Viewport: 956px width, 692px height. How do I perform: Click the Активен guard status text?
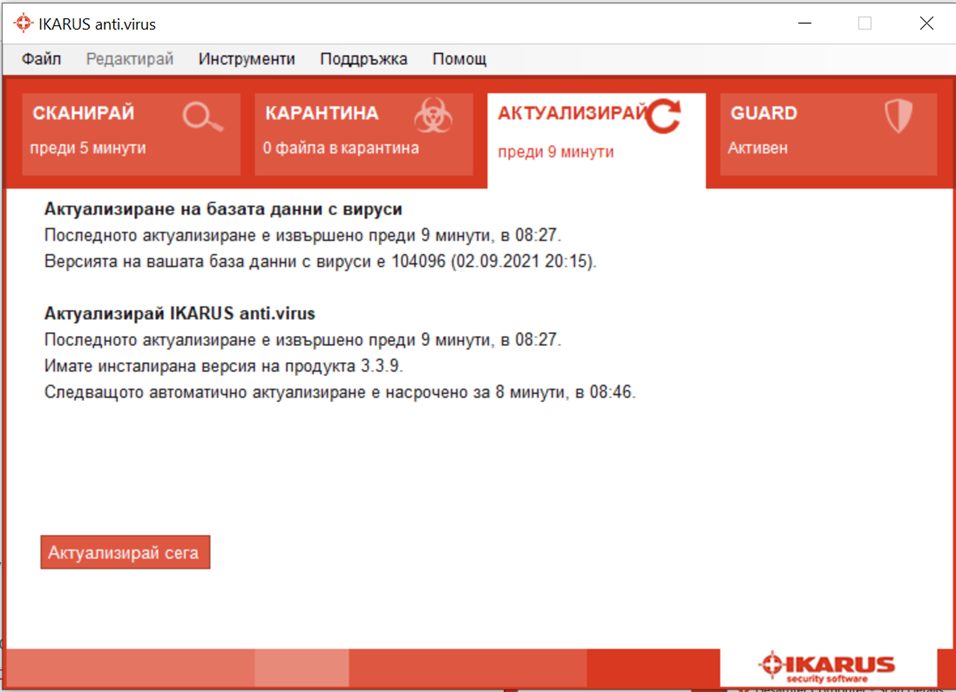[x=758, y=148]
